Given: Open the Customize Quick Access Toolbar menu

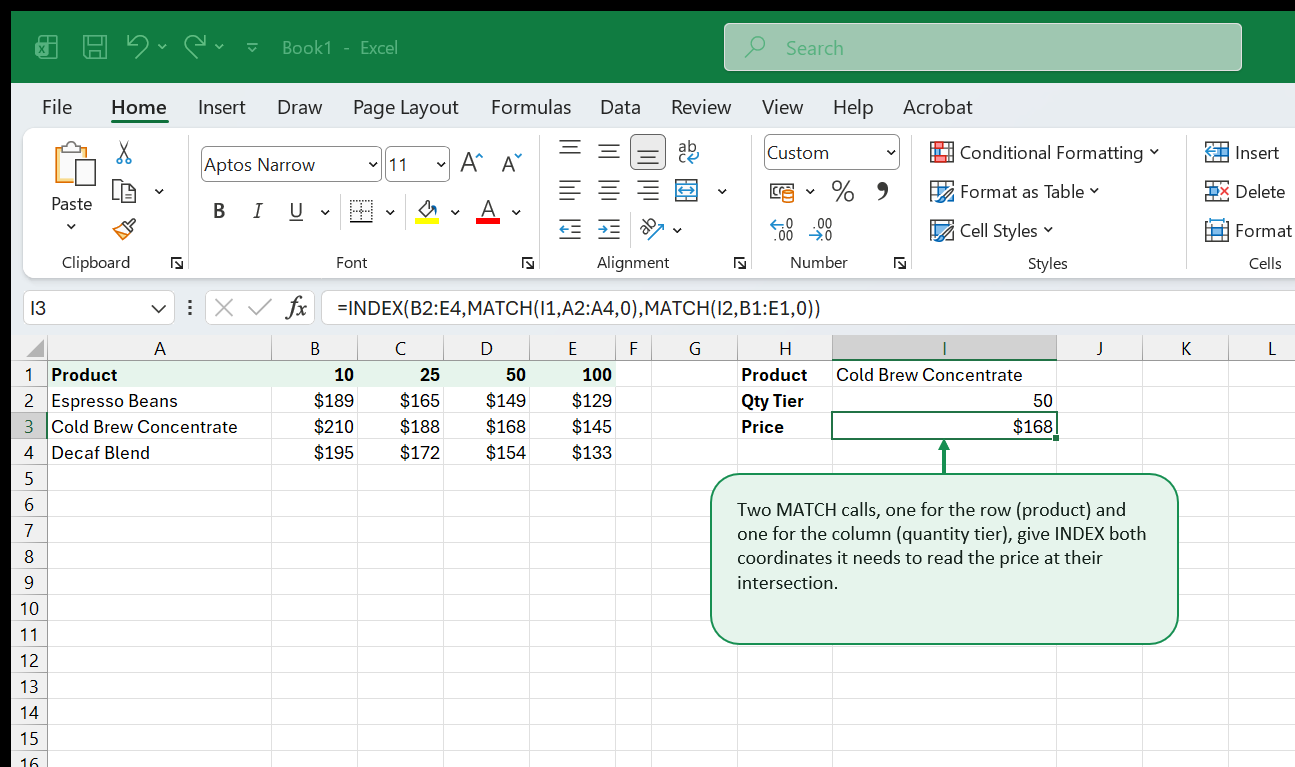Looking at the screenshot, I should [252, 47].
